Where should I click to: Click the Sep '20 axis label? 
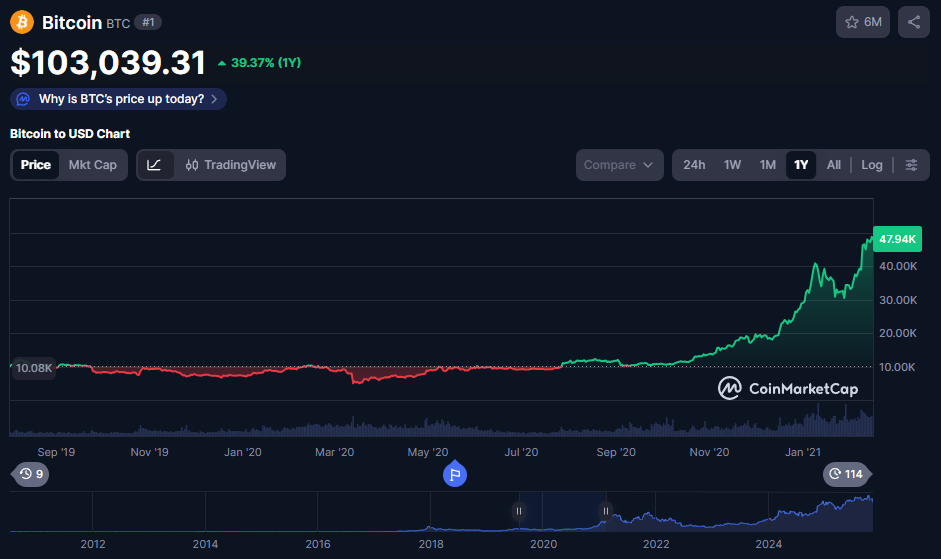(x=616, y=452)
